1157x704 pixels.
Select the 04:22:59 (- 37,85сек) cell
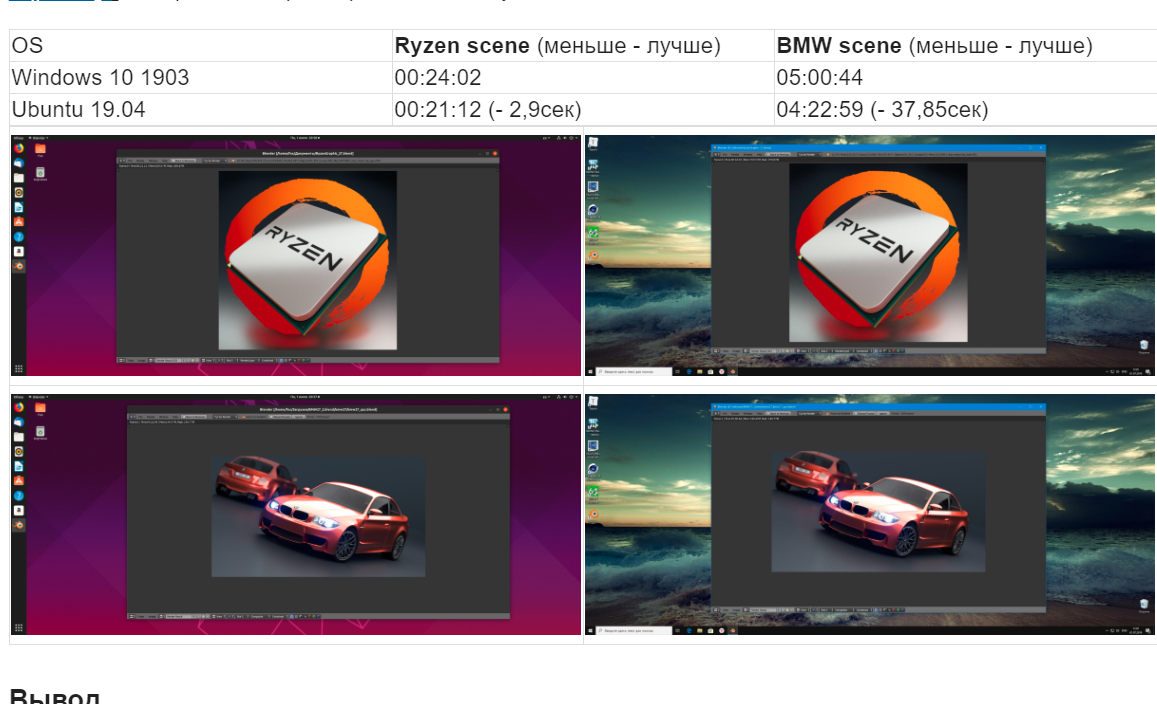pyautogui.click(x=965, y=109)
